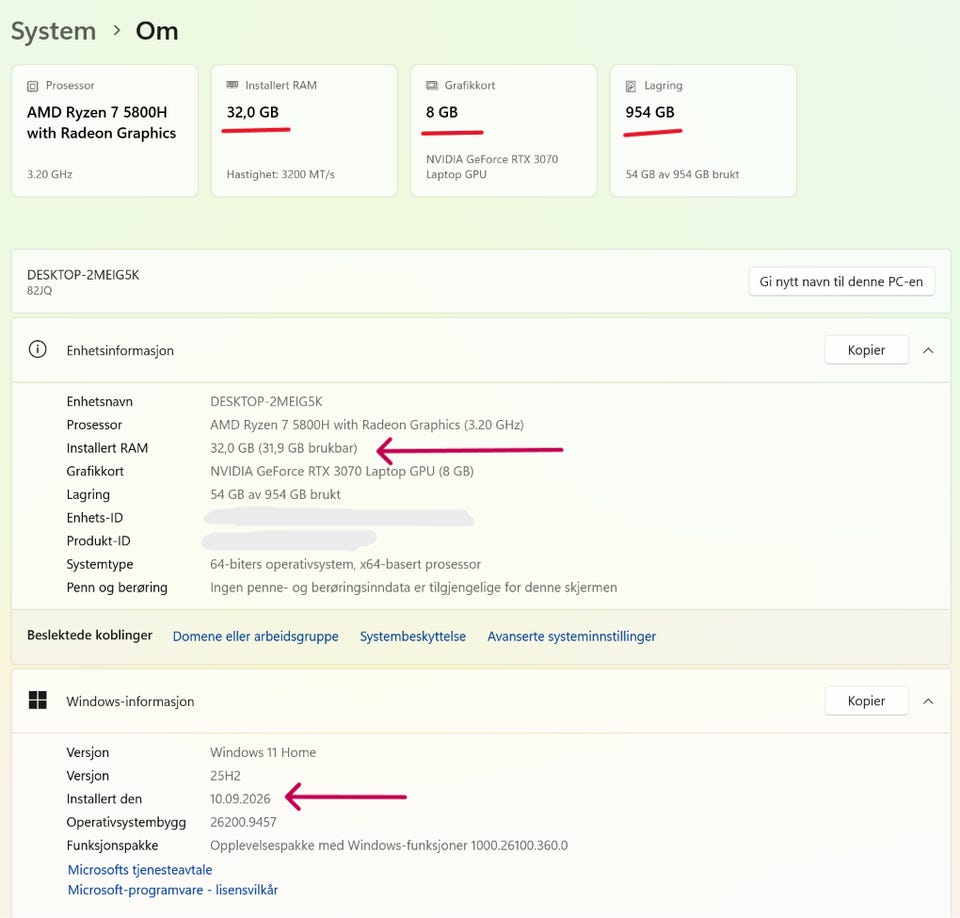Click the Penn og berøring row value
Viewport: 960px width, 918px height.
pyautogui.click(x=413, y=588)
